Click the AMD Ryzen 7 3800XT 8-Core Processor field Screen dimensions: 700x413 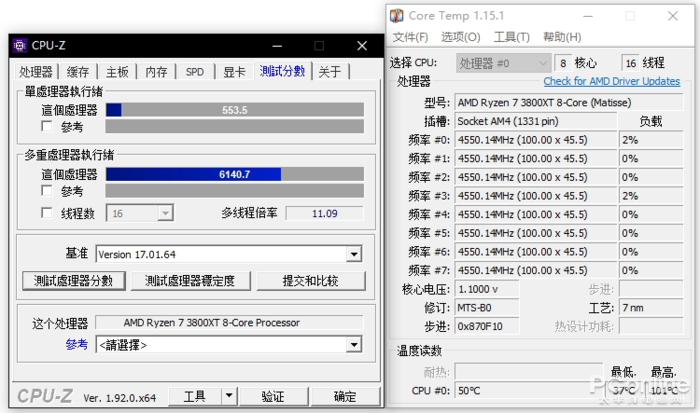[x=229, y=322]
